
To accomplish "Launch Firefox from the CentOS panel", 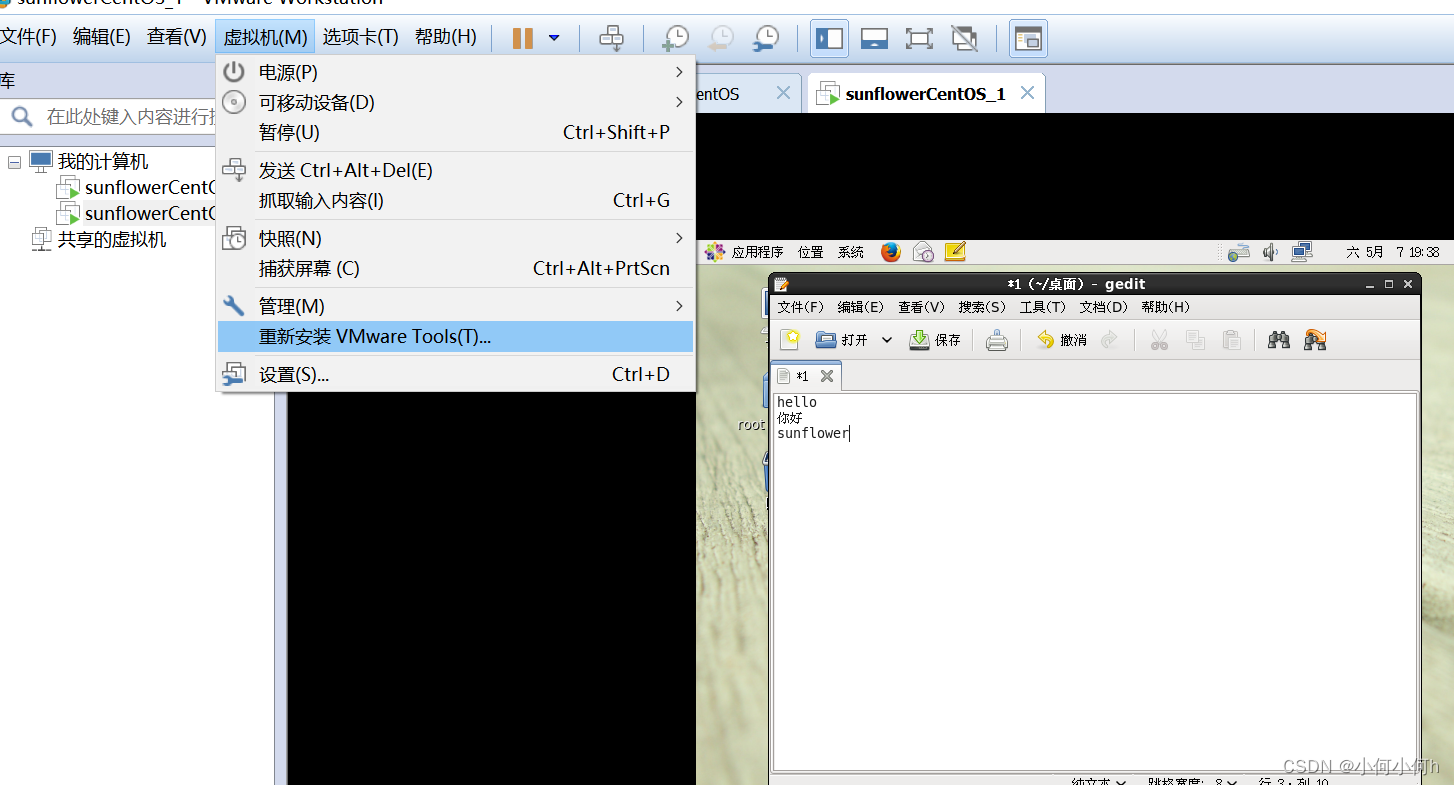I will [x=890, y=252].
